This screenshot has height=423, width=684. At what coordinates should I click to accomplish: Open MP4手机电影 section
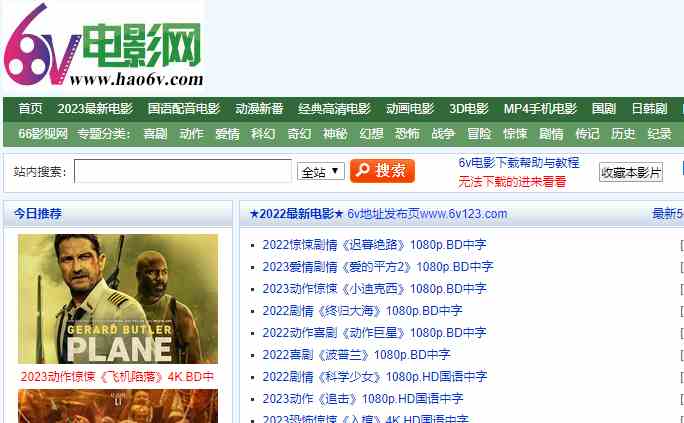(540, 109)
